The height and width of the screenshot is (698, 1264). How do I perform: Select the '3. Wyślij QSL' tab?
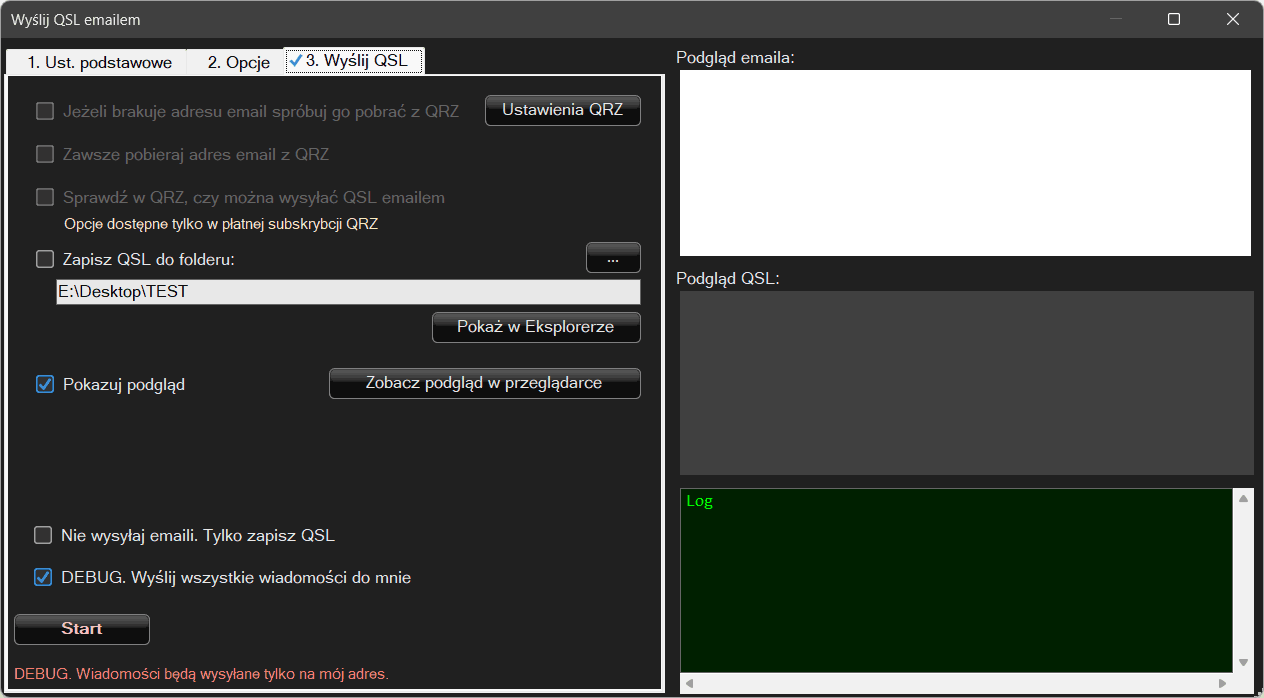(x=355, y=61)
